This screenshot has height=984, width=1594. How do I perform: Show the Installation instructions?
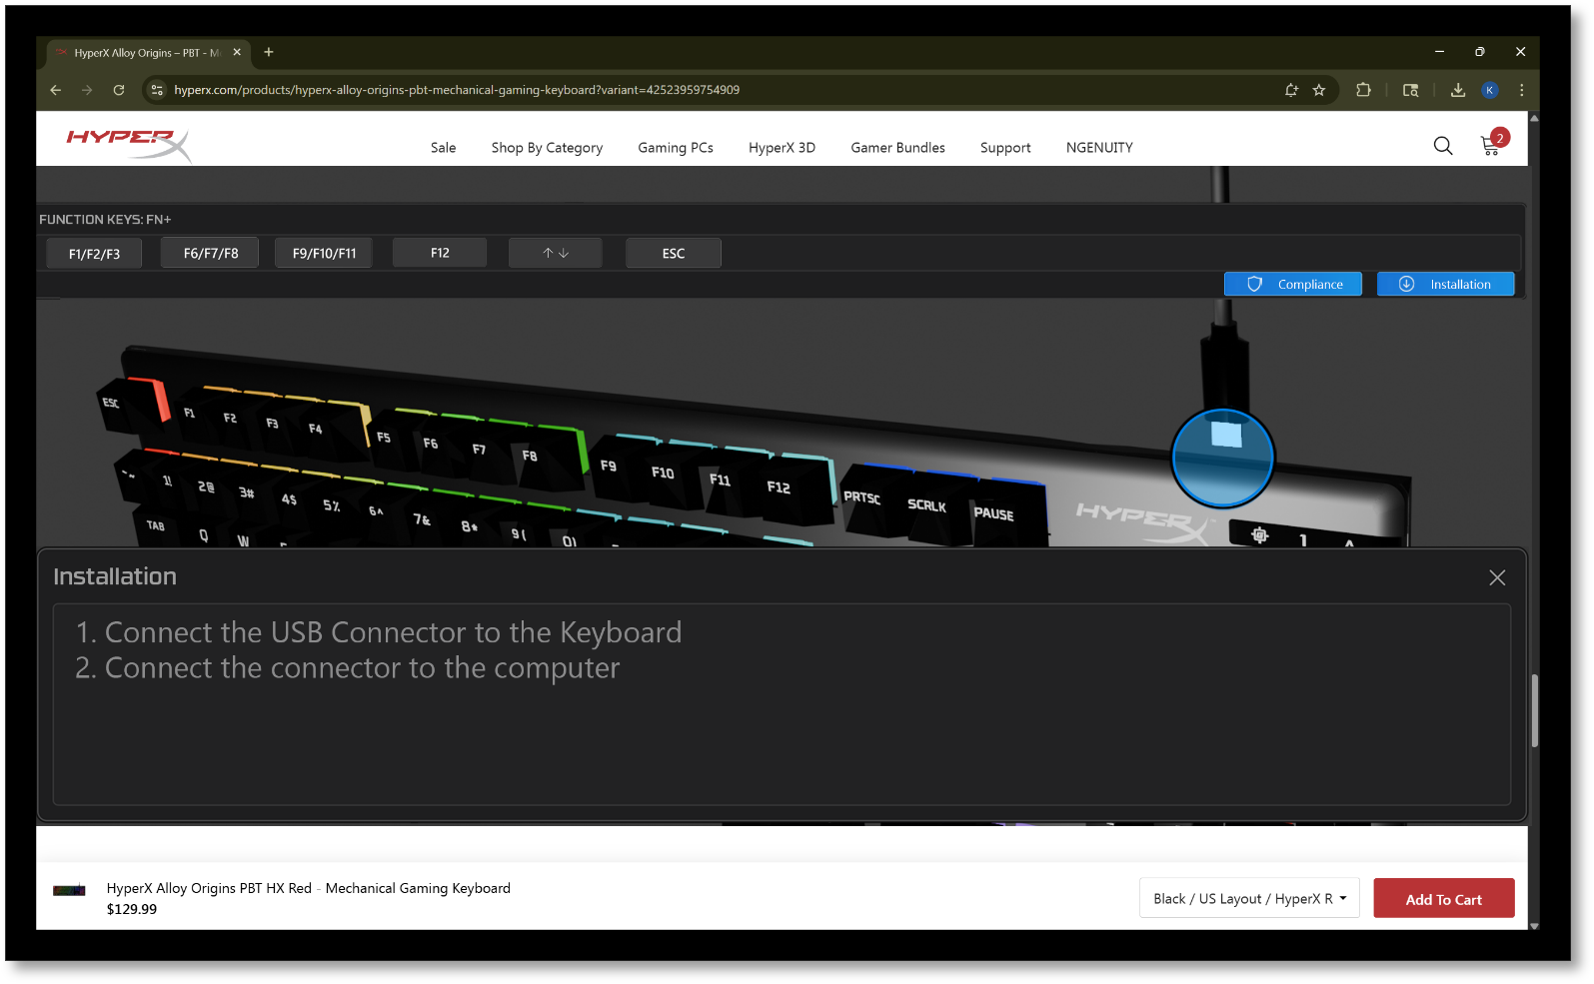(x=1446, y=284)
